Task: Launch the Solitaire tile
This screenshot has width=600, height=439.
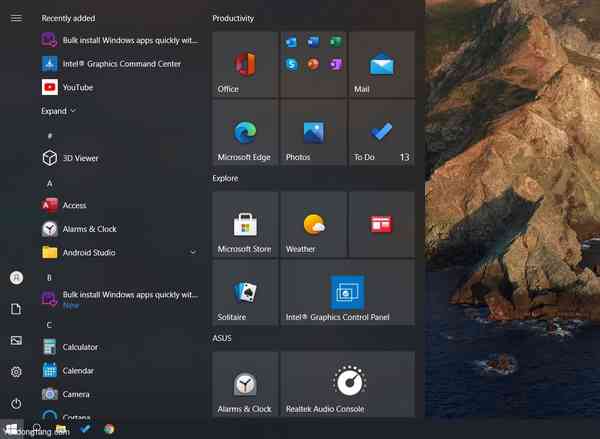Action: [x=245, y=292]
